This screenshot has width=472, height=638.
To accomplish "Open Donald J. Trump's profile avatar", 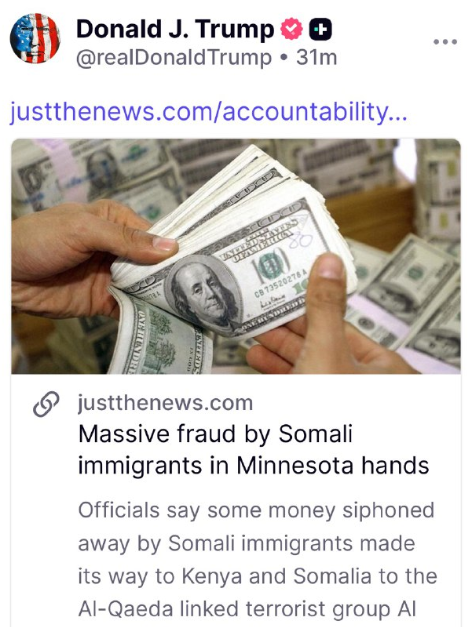I will click(35, 38).
